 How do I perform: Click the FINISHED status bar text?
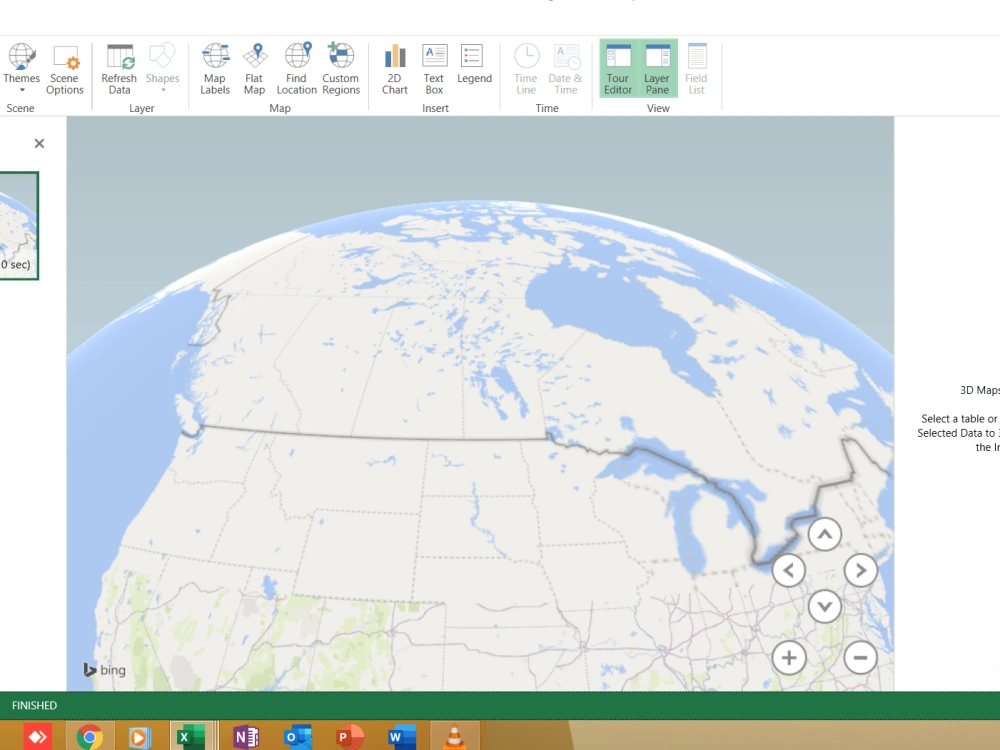click(x=34, y=705)
